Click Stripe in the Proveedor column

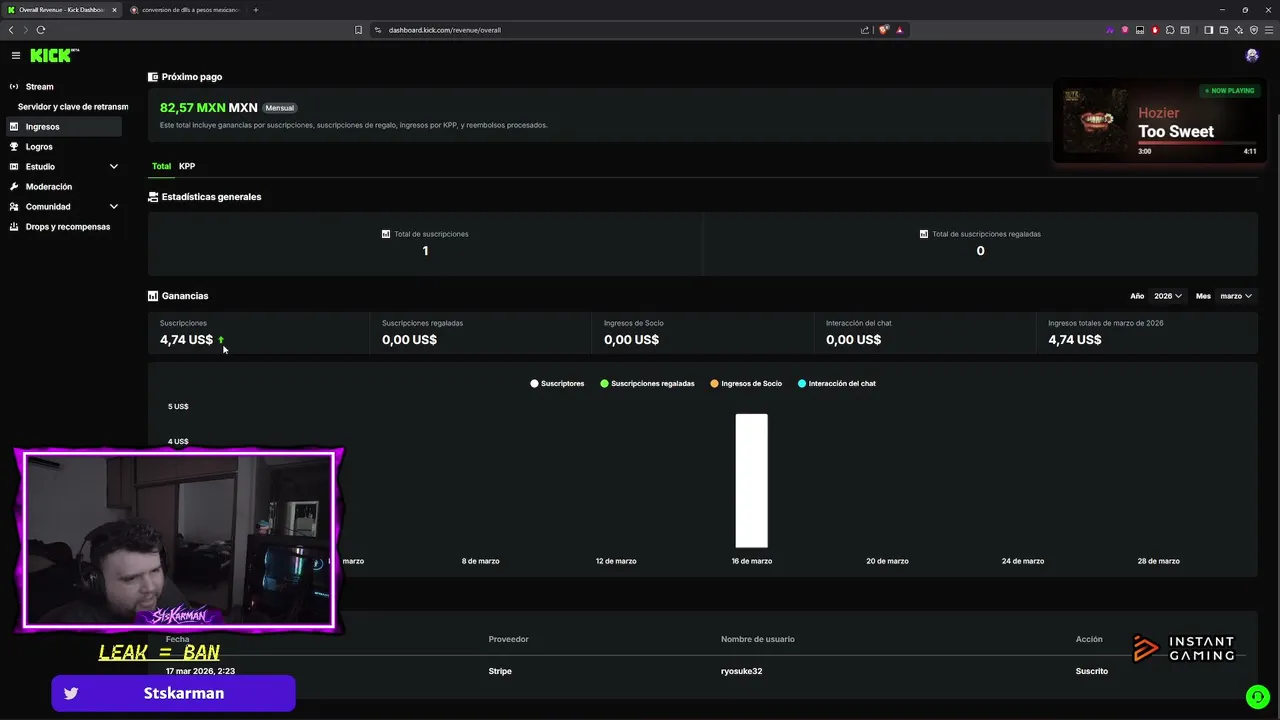(x=500, y=671)
